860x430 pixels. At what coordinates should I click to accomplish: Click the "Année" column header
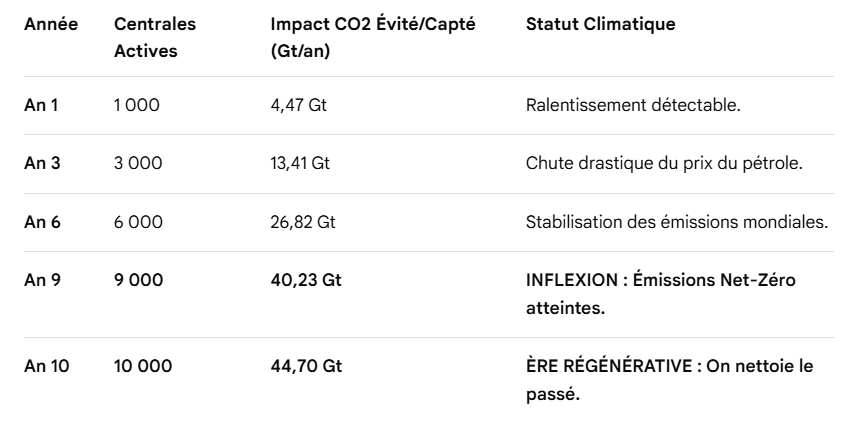coord(47,24)
